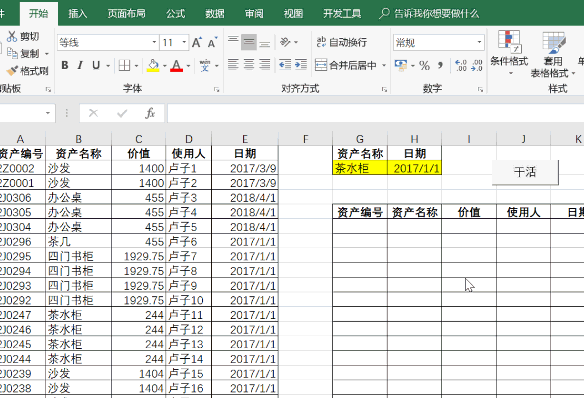Click the insert function fx icon
Viewport: 584px width, 398px height.
tap(150, 113)
